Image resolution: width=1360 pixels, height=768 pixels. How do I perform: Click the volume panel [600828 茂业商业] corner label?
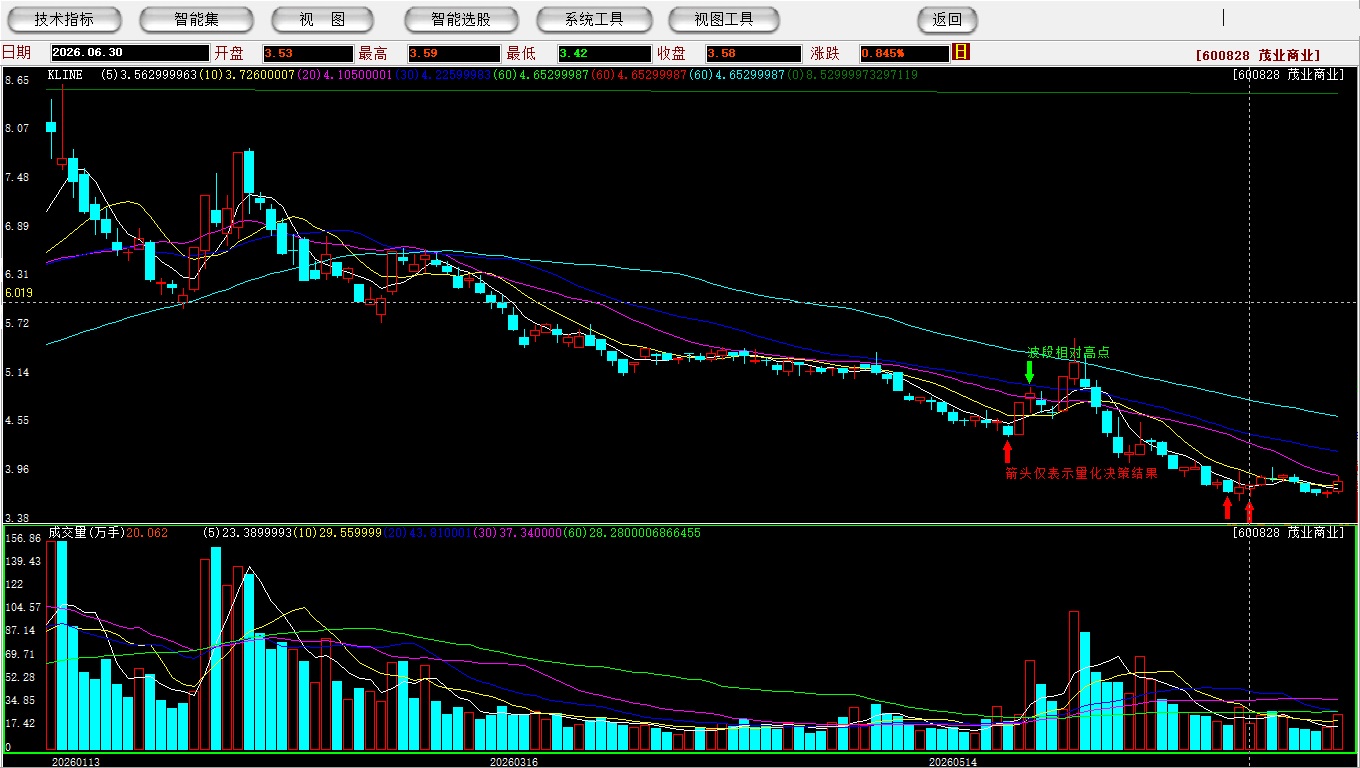click(x=1288, y=532)
